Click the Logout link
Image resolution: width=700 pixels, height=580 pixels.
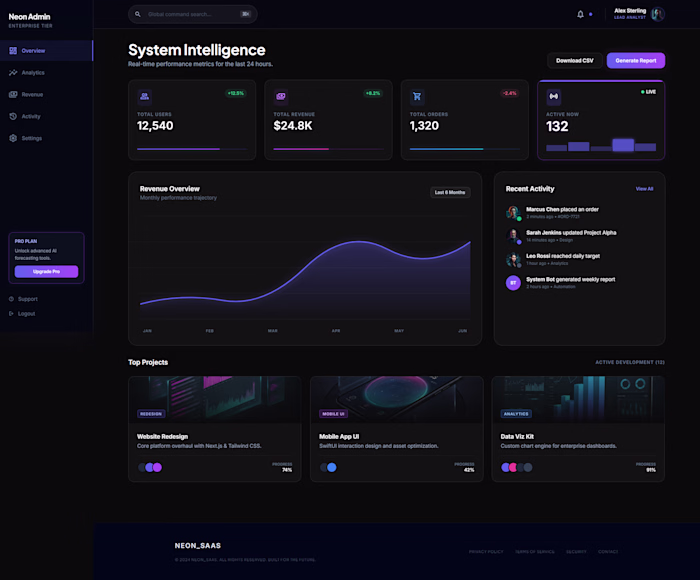22,313
